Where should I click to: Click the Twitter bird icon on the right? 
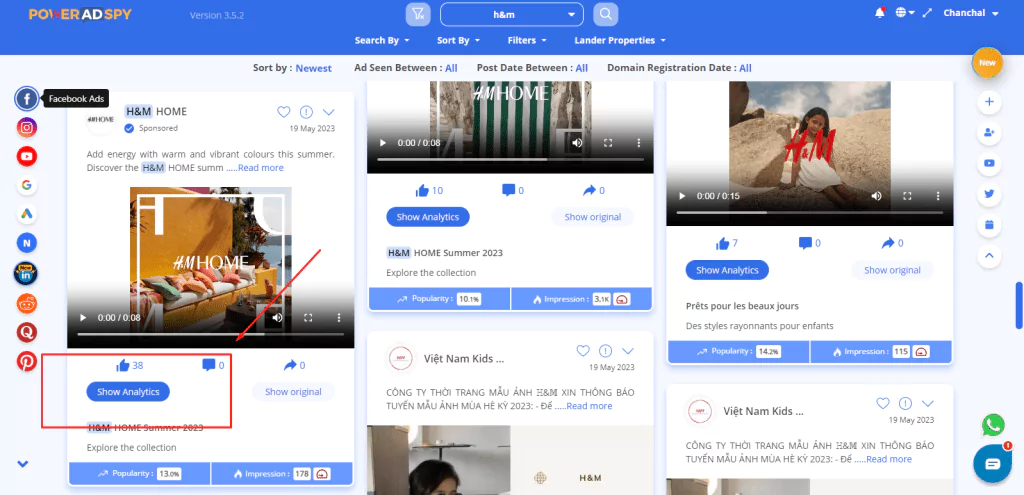pyautogui.click(x=989, y=194)
